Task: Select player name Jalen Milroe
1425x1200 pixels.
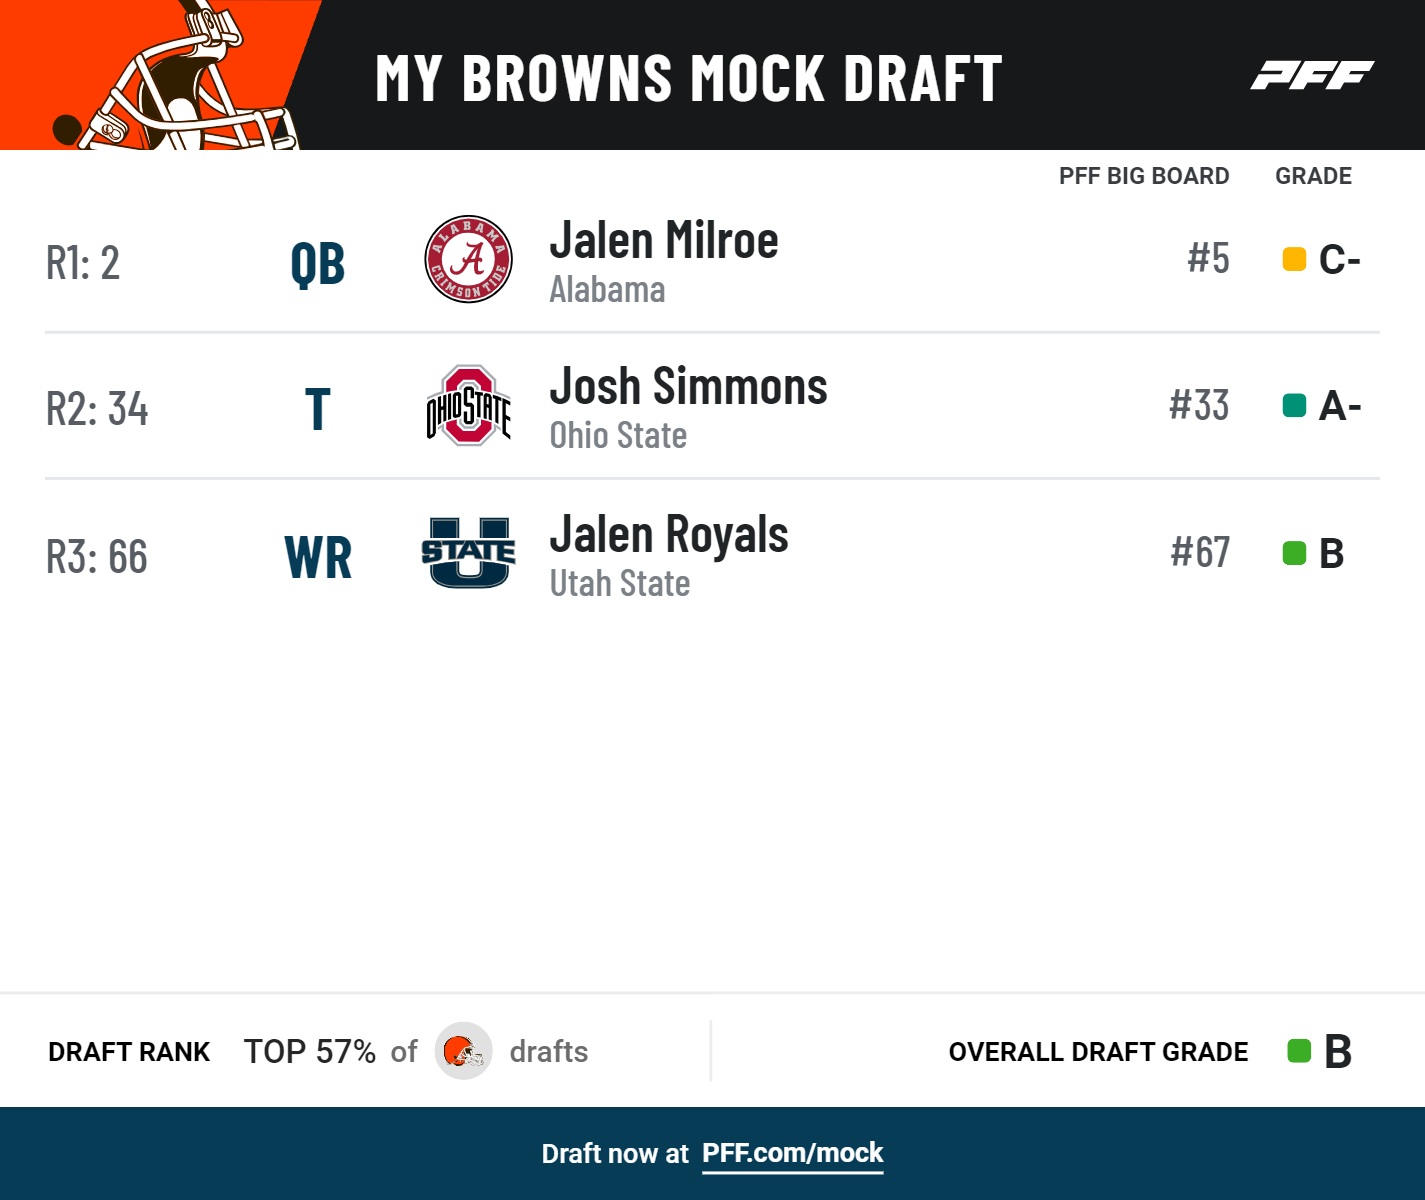Action: [663, 241]
